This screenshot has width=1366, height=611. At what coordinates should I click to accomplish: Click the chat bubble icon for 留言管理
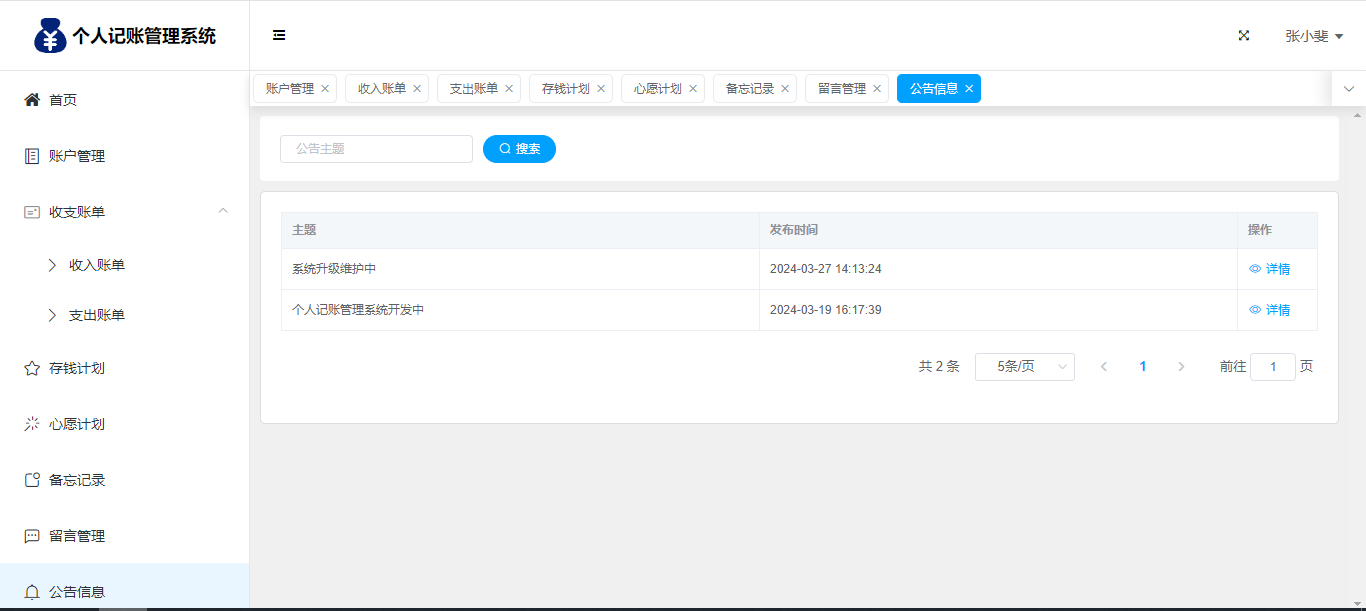(x=32, y=536)
